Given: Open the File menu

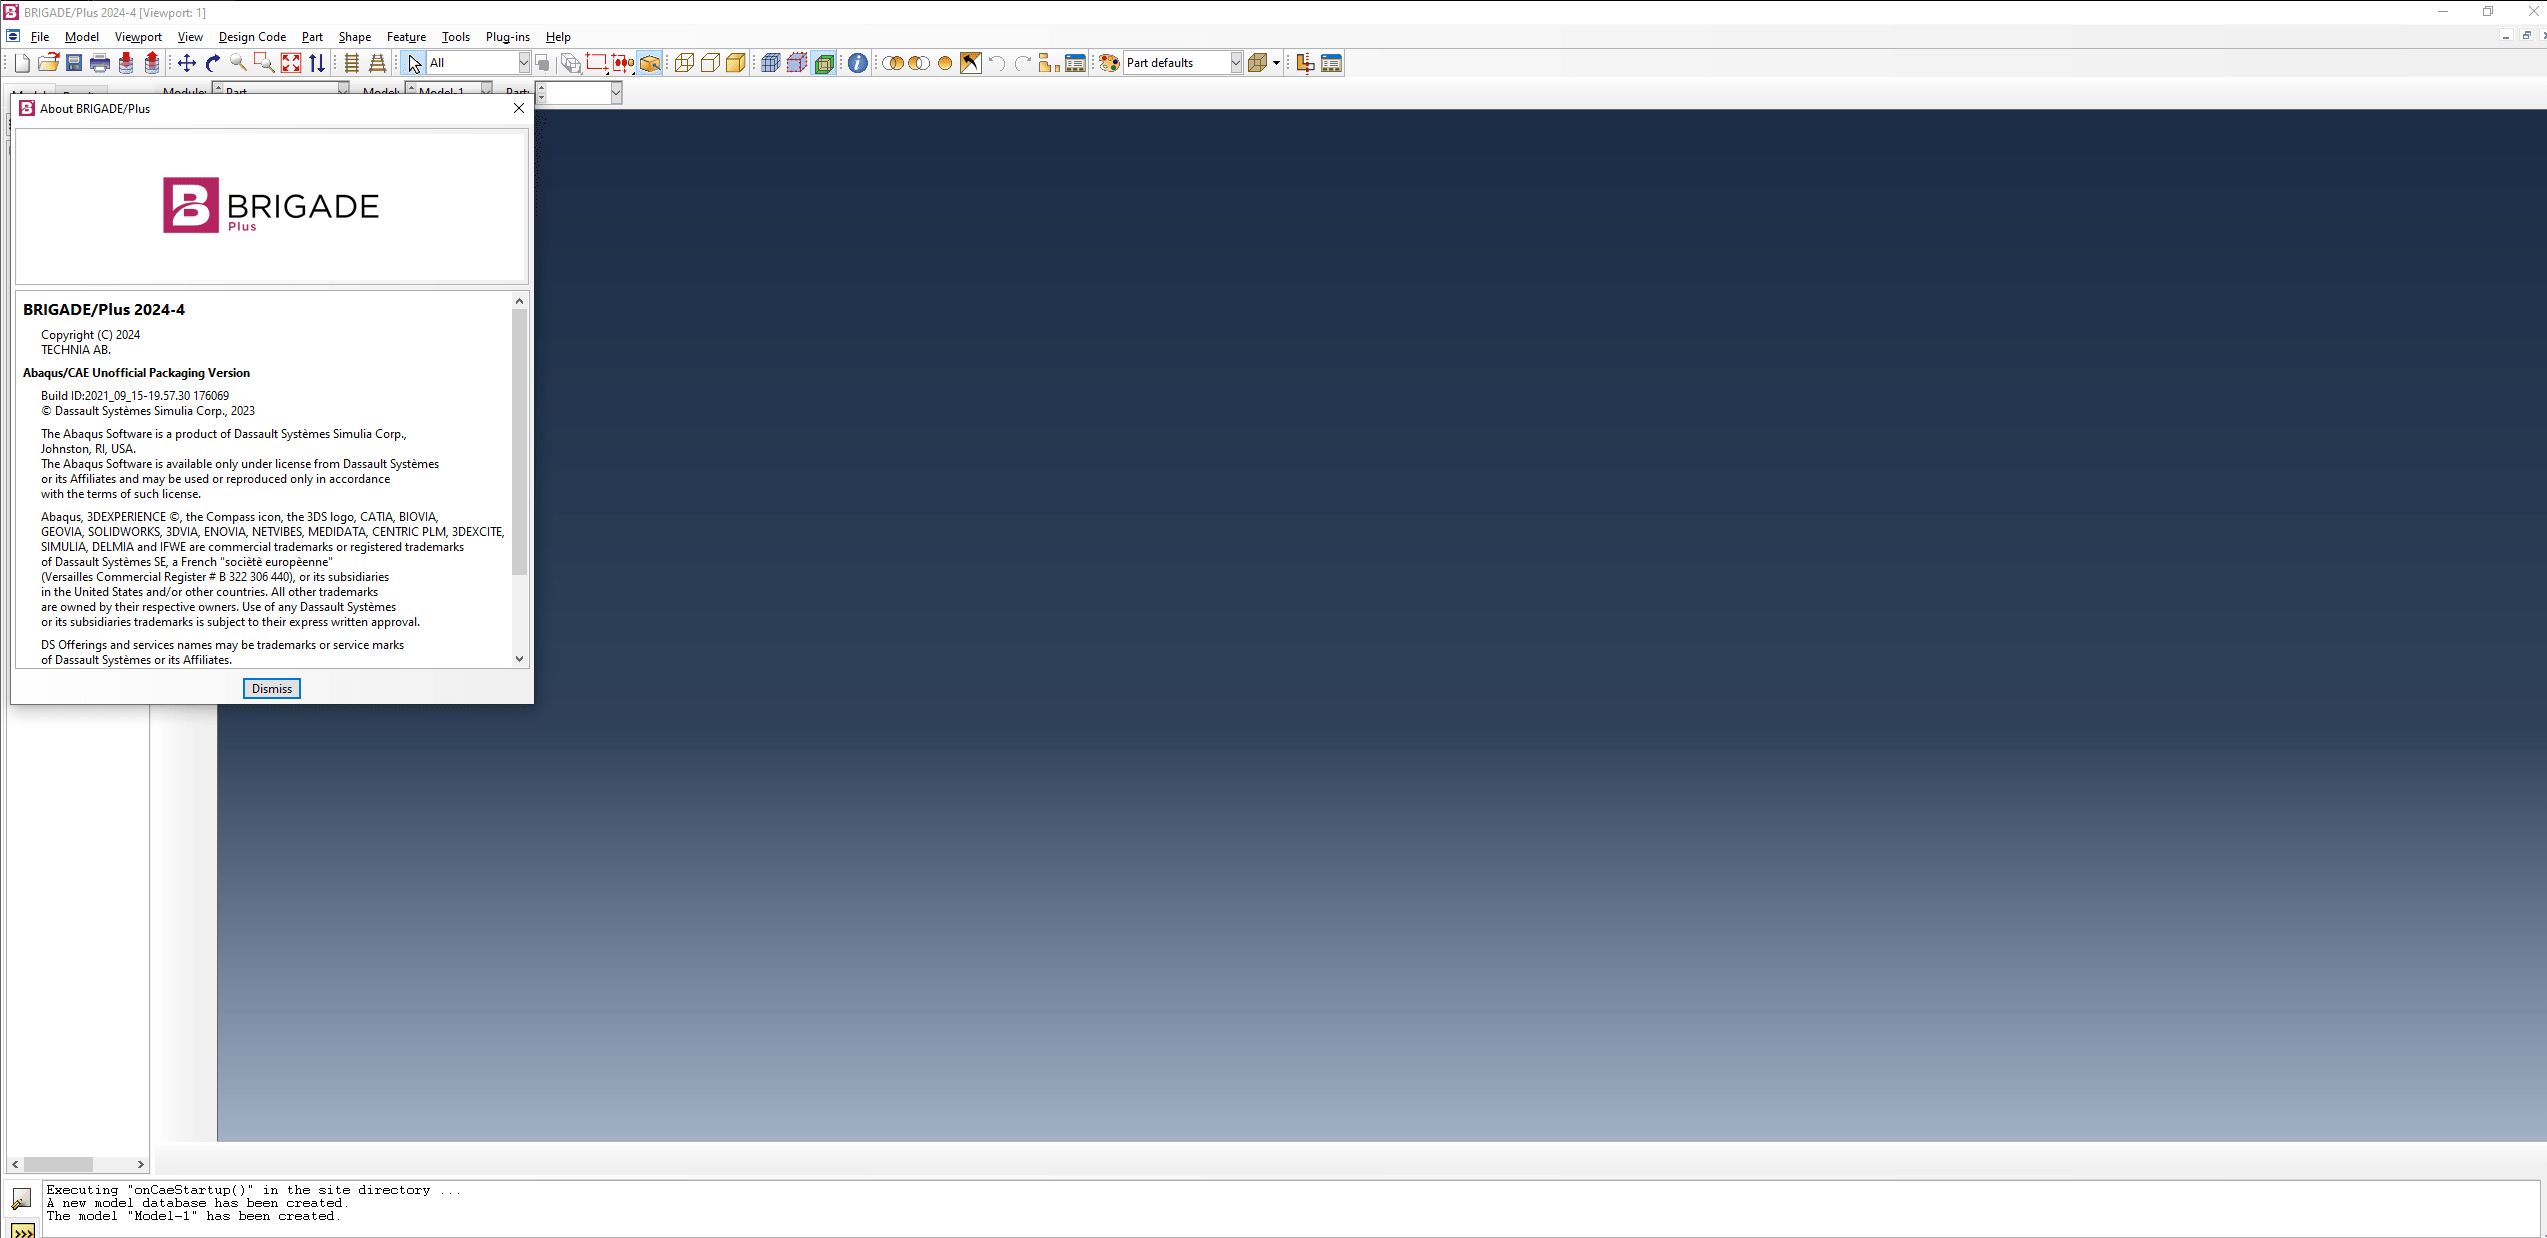Looking at the screenshot, I should (x=40, y=37).
